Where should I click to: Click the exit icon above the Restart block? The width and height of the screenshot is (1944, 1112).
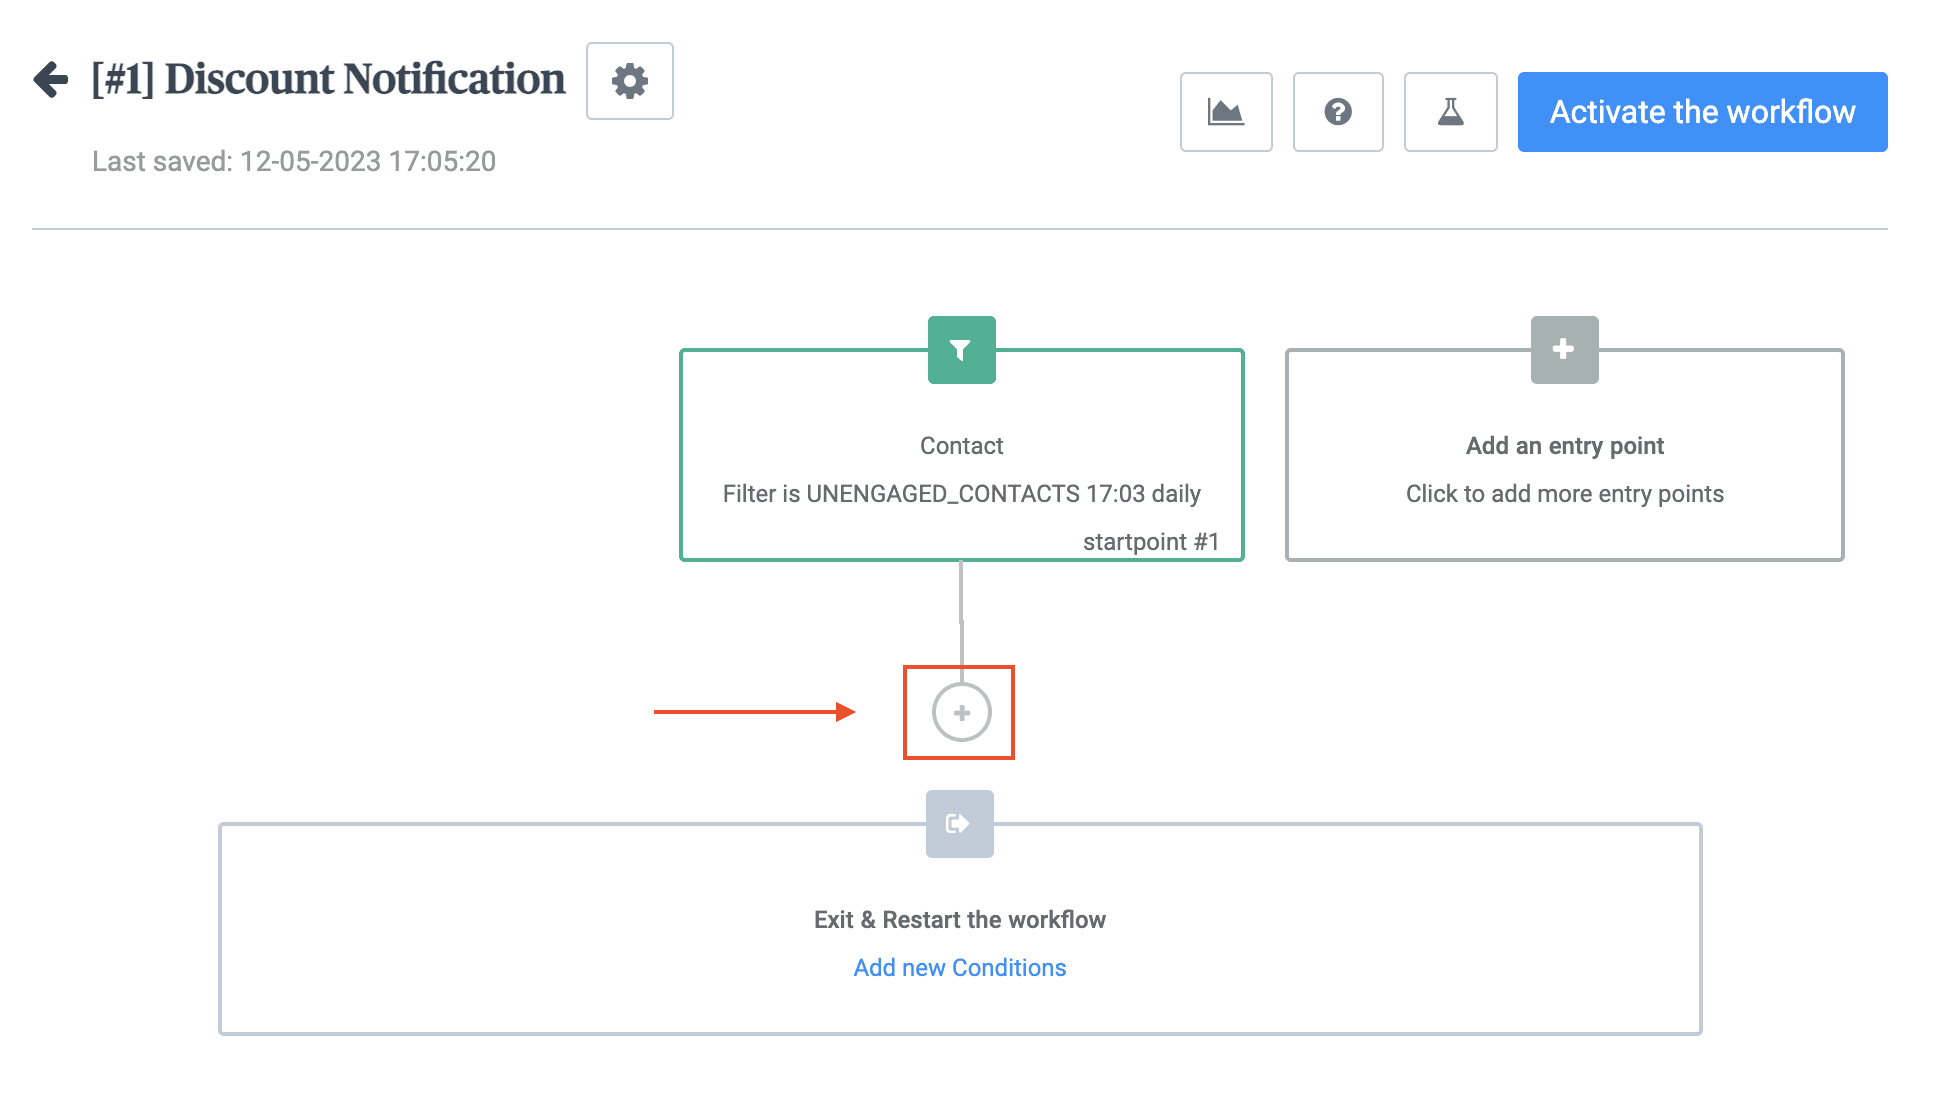958,823
